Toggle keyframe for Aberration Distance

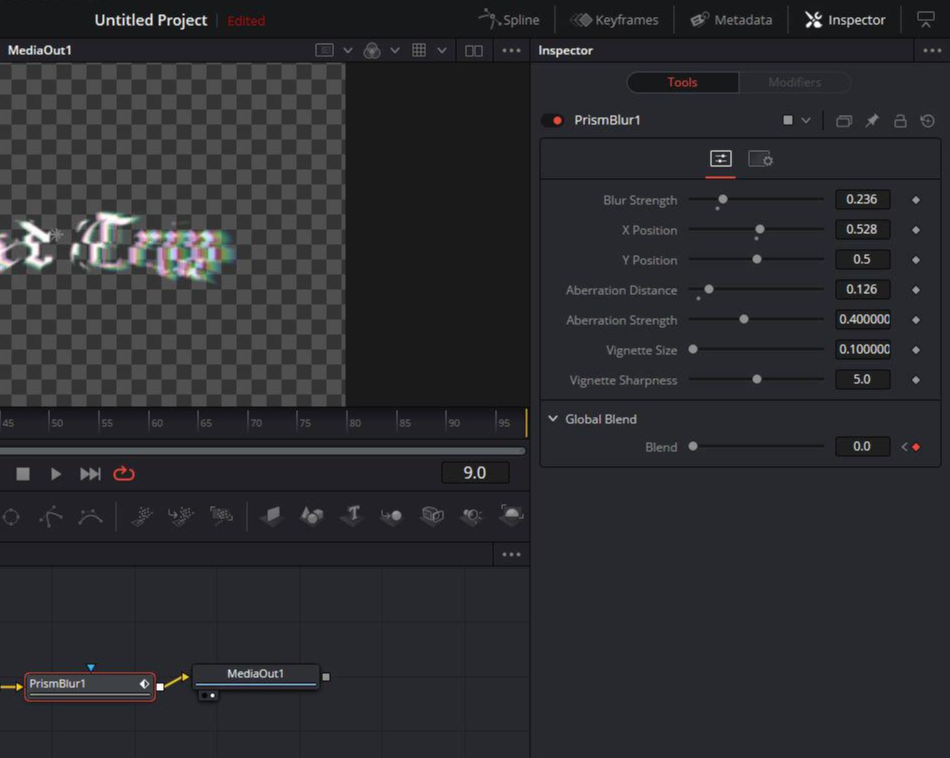tap(915, 290)
